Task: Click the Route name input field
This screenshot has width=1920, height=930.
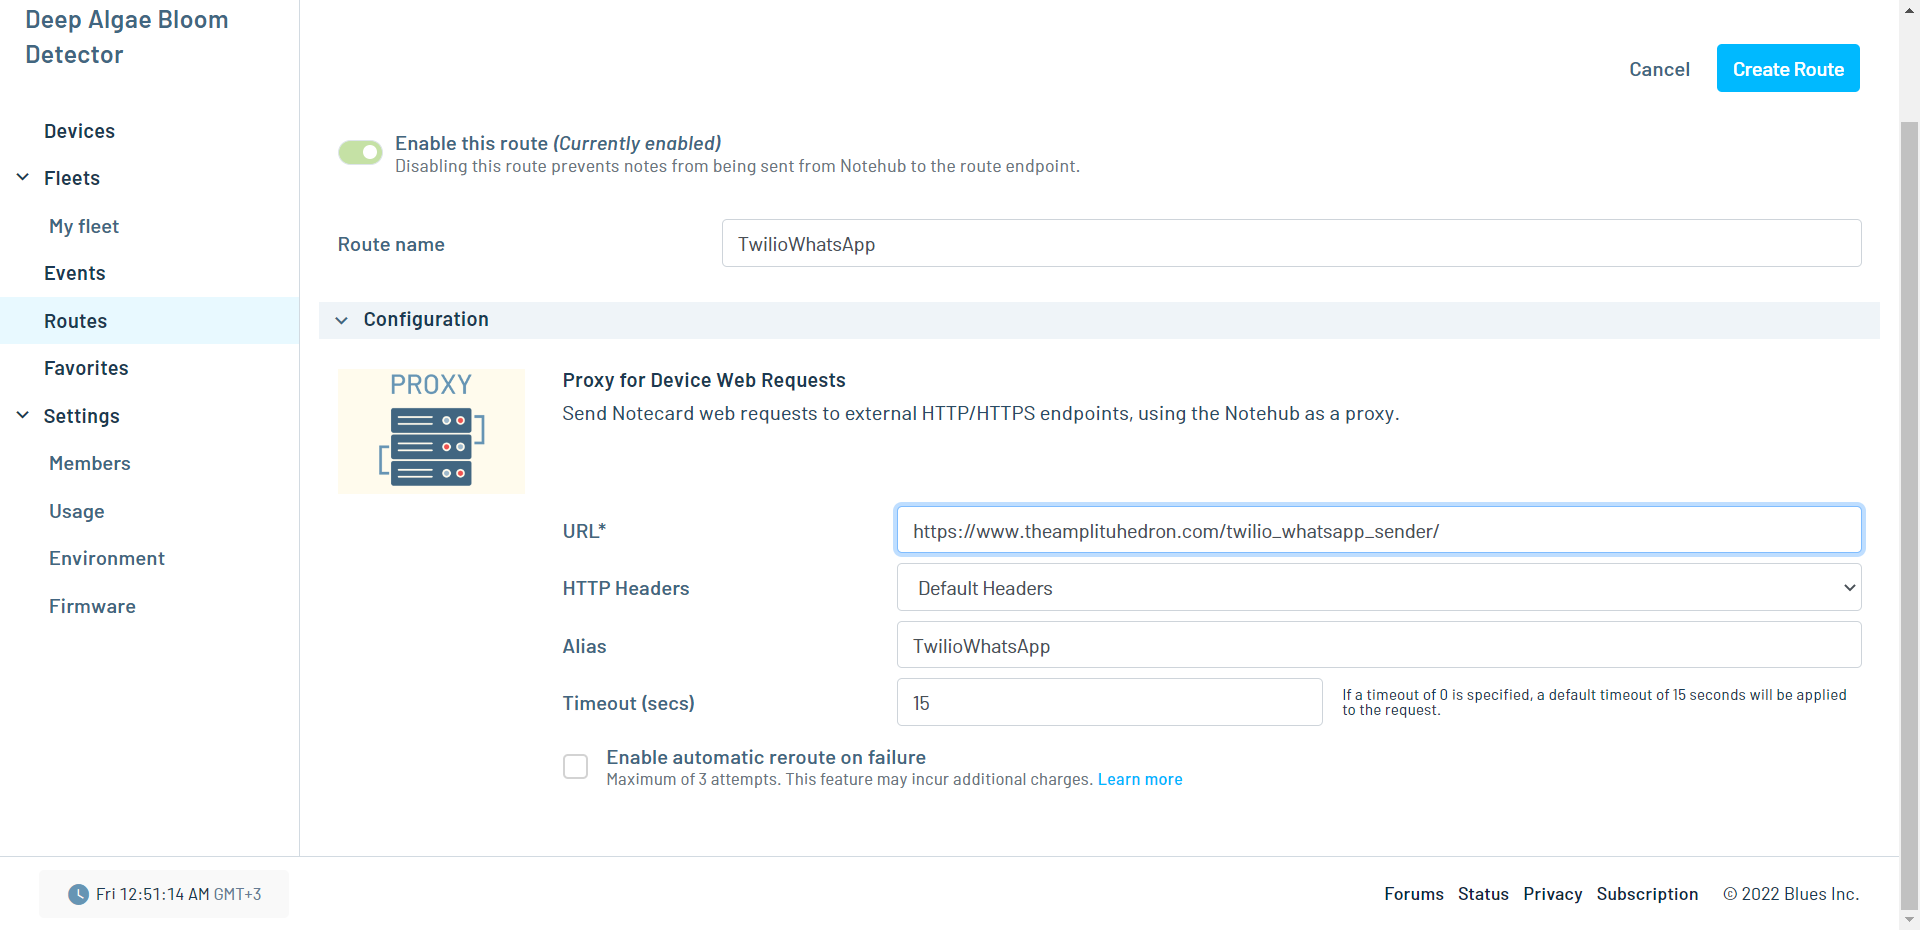Action: 1290,244
